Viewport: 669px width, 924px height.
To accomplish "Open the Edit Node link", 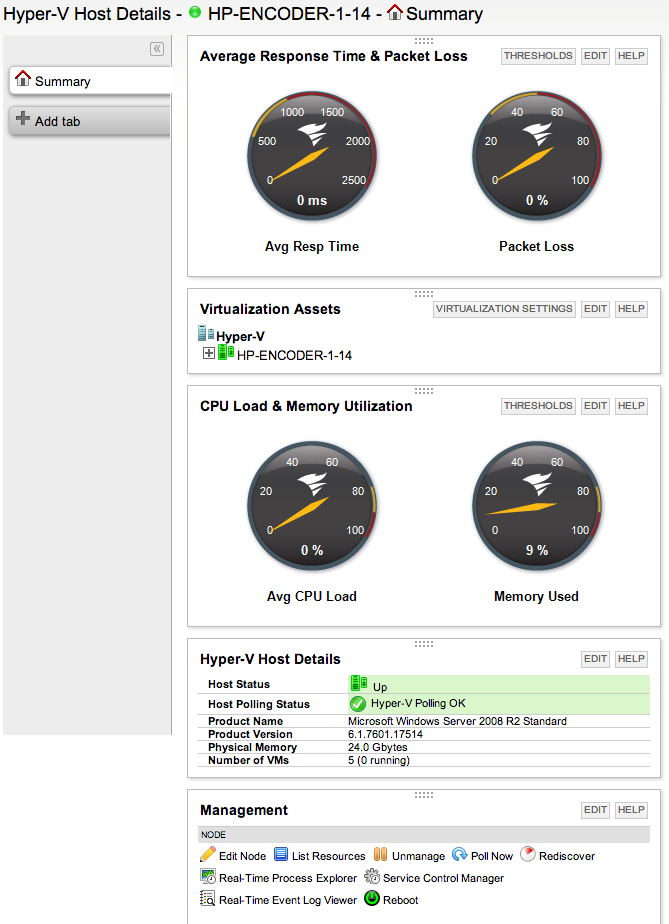I will click(242, 856).
